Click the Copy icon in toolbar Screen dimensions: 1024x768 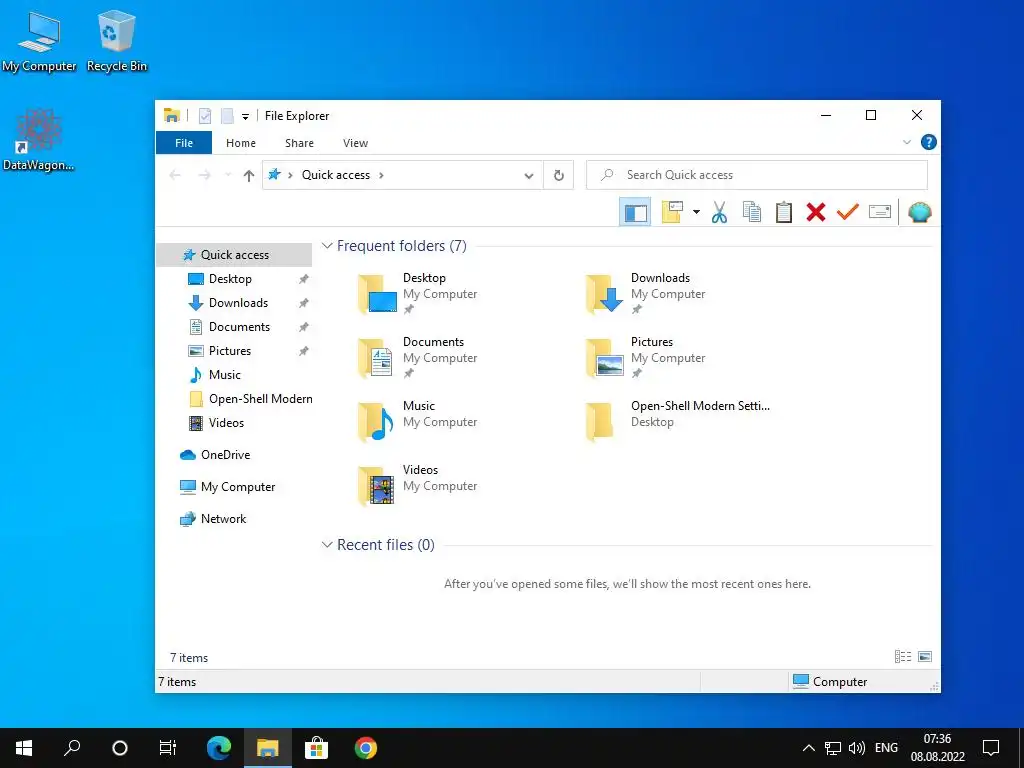[752, 212]
